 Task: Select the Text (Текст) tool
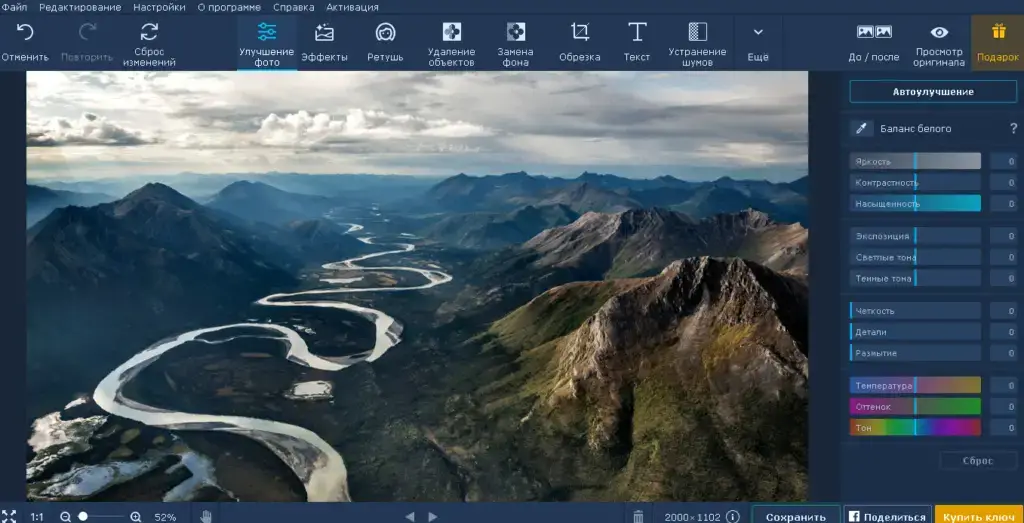[x=636, y=33]
